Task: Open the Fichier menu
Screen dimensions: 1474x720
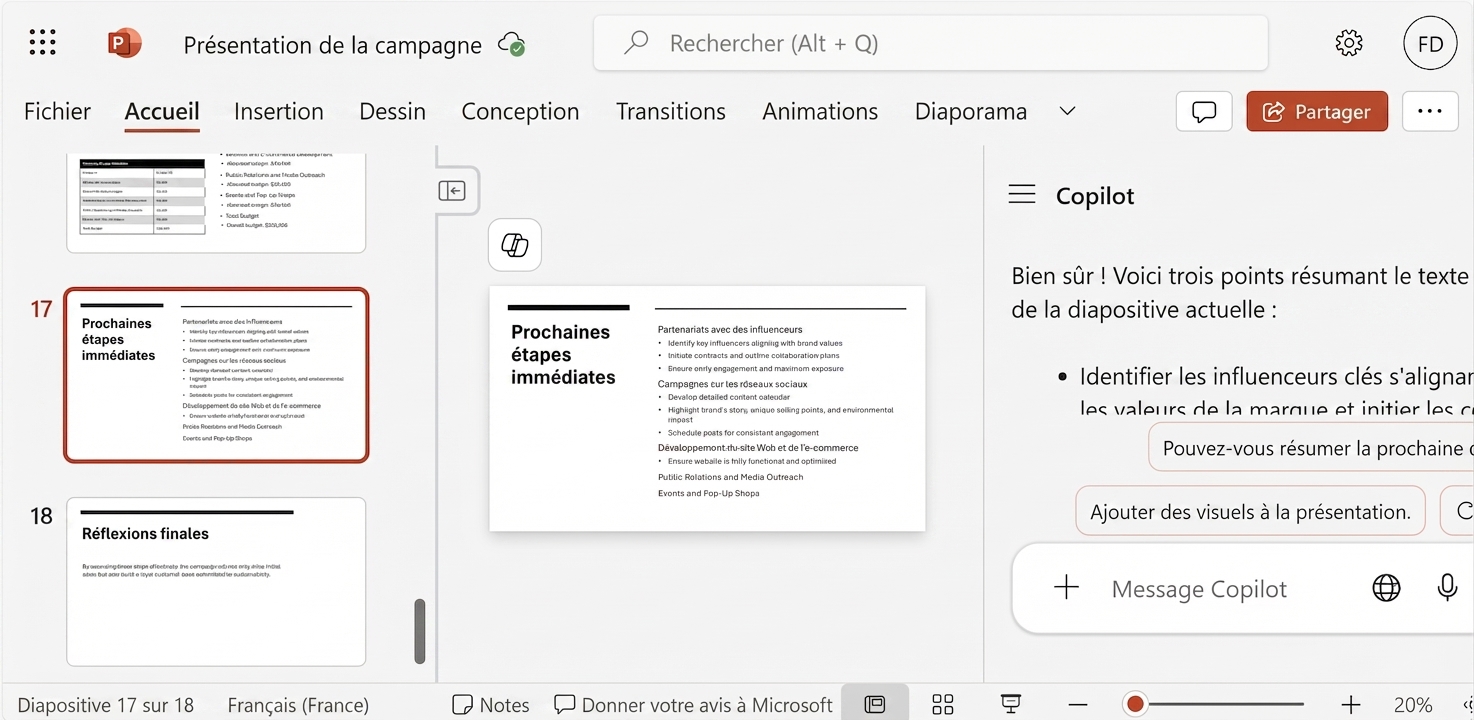Action: [57, 111]
